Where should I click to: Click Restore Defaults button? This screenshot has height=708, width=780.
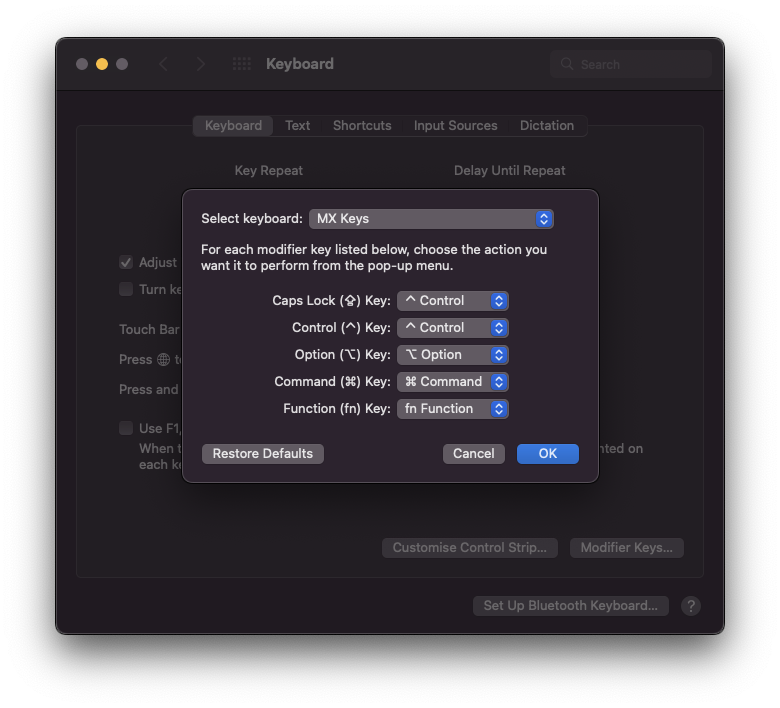tap(263, 454)
